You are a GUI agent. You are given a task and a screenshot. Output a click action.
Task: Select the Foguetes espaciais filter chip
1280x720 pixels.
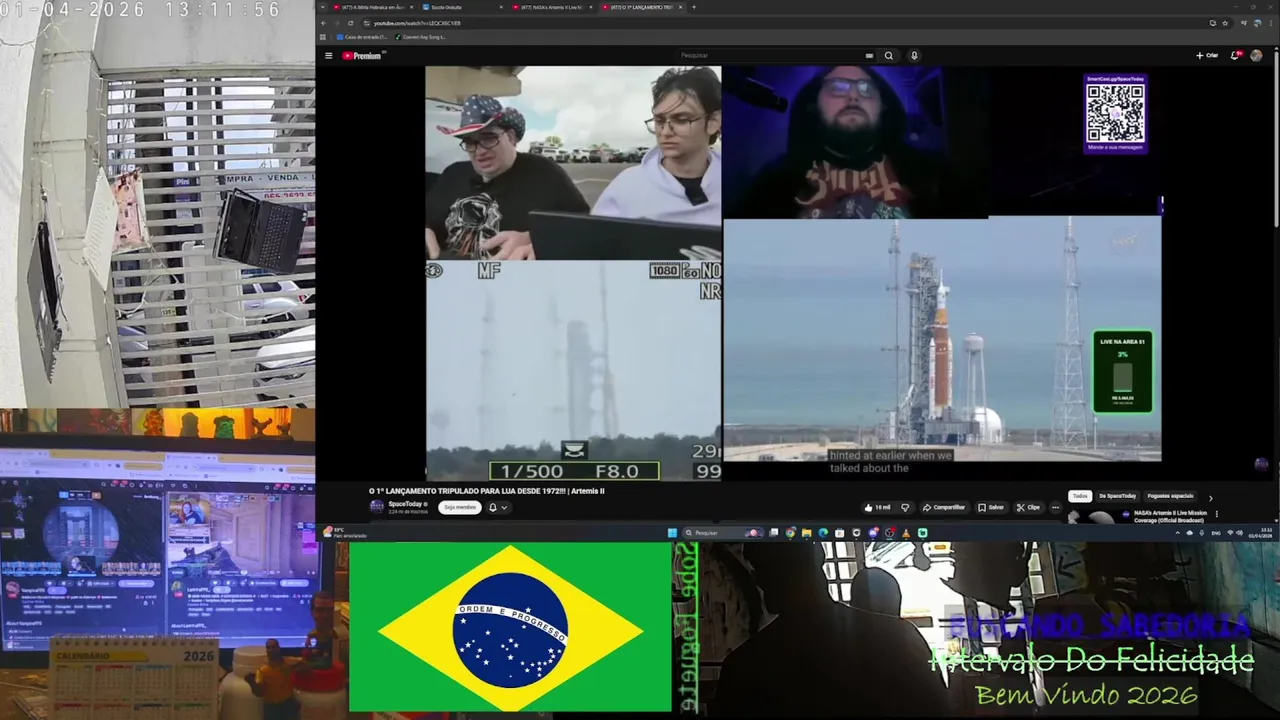click(1170, 496)
